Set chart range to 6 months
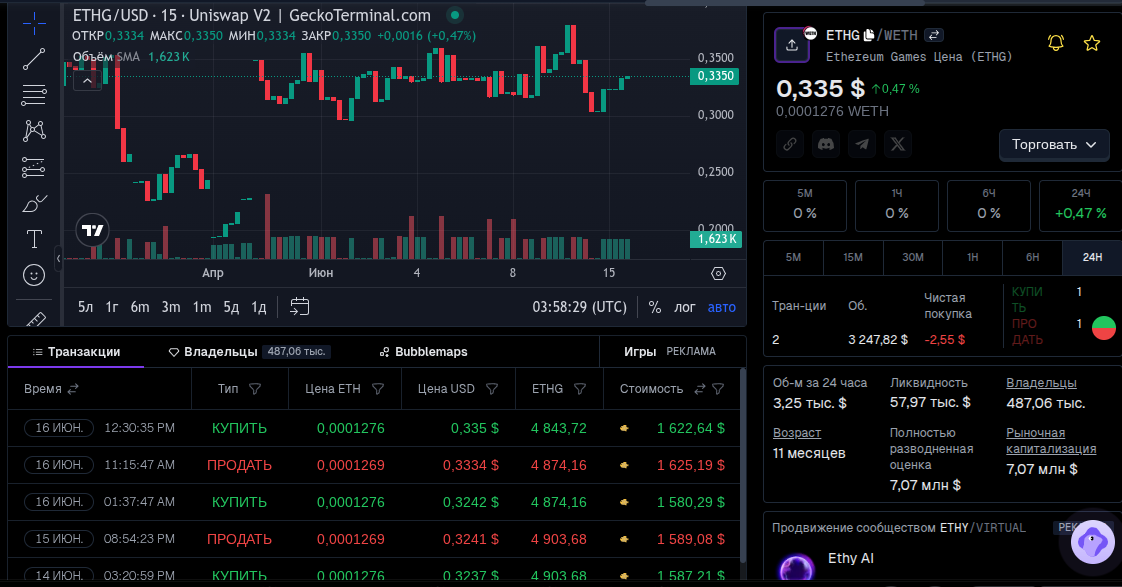Viewport: 1122px width, 587px height. click(140, 307)
